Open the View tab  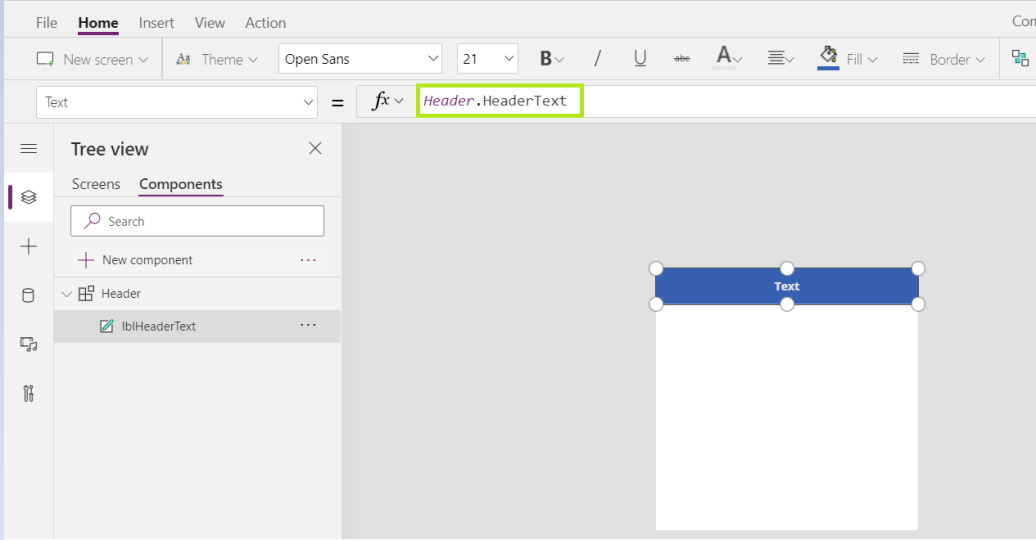tap(209, 22)
